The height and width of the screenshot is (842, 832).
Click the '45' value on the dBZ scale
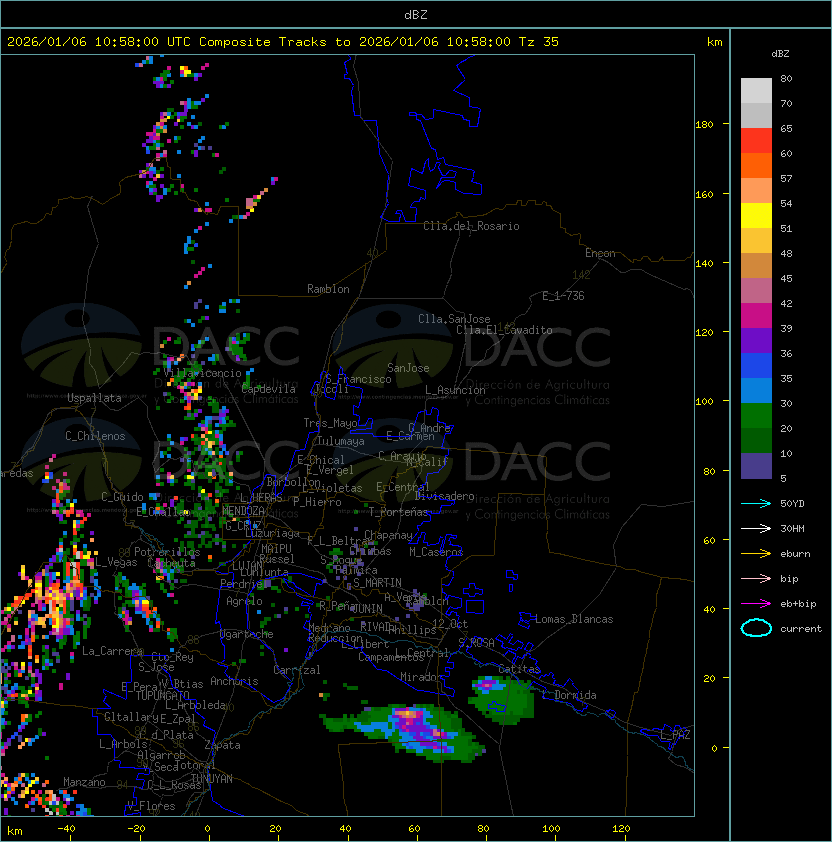pos(786,278)
